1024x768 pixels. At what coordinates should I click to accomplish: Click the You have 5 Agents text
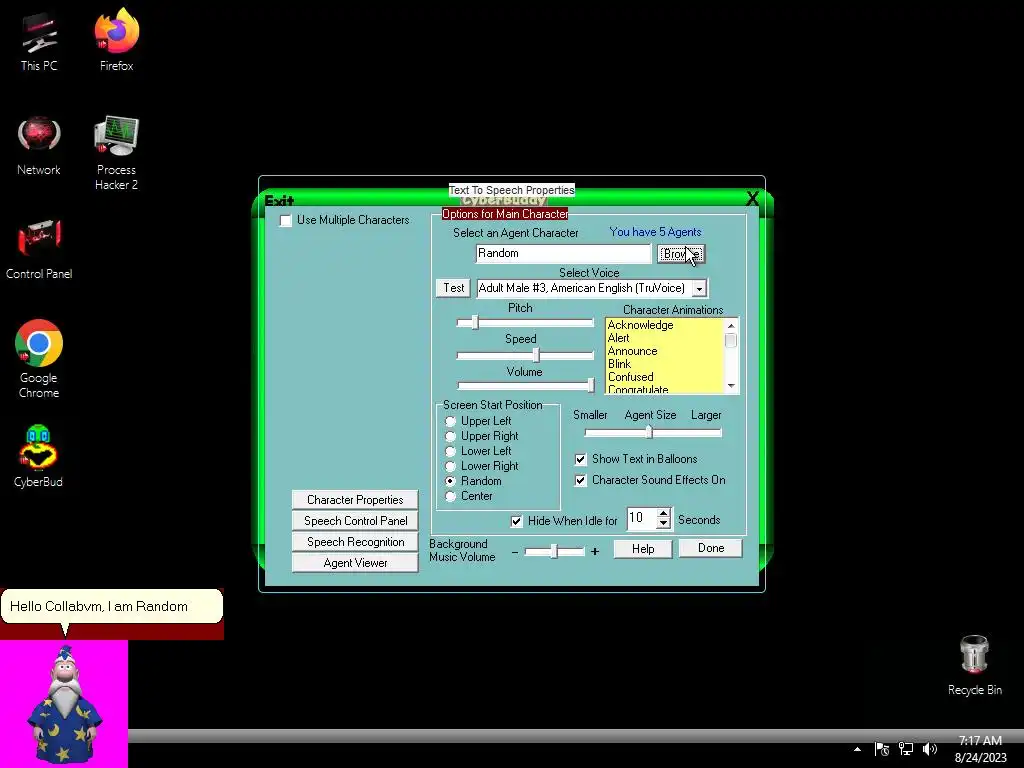click(x=655, y=232)
